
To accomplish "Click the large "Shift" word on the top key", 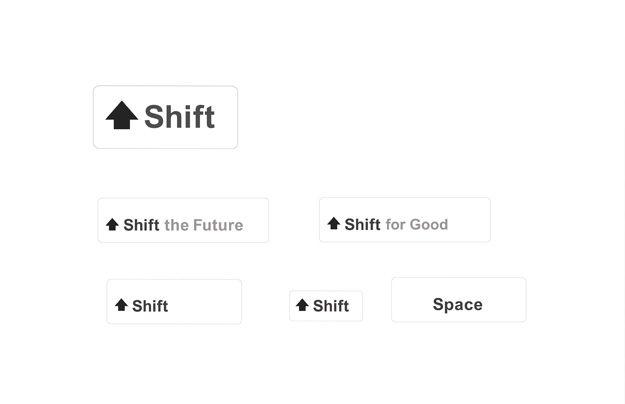I will coord(179,117).
